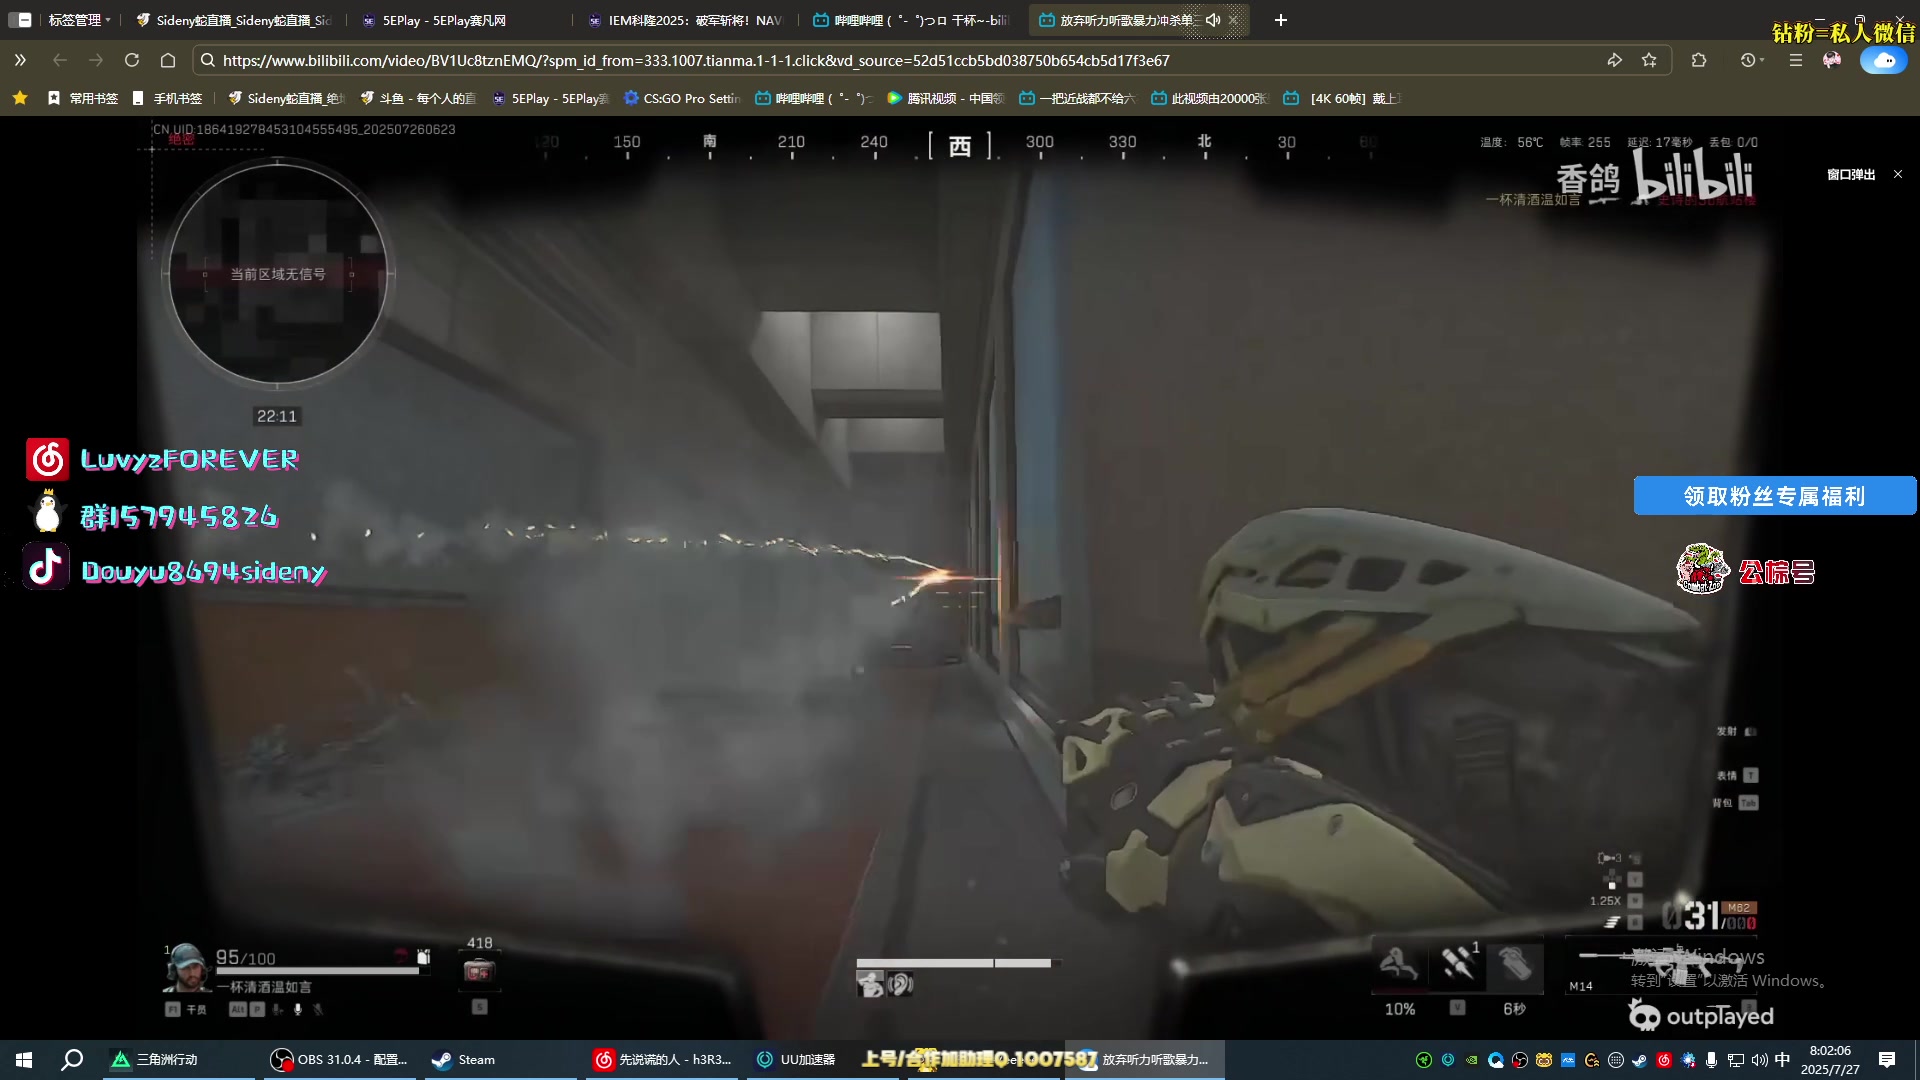Open Steam from the taskbar
Viewport: 1920px width, 1080px height.
(x=500, y=1060)
